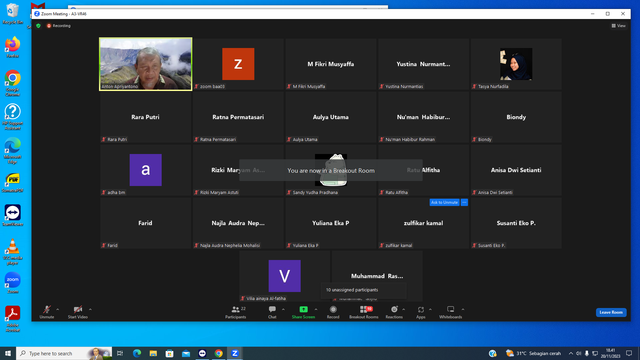
Task: Select the adha bm avatar tile
Action: pyautogui.click(x=146, y=170)
